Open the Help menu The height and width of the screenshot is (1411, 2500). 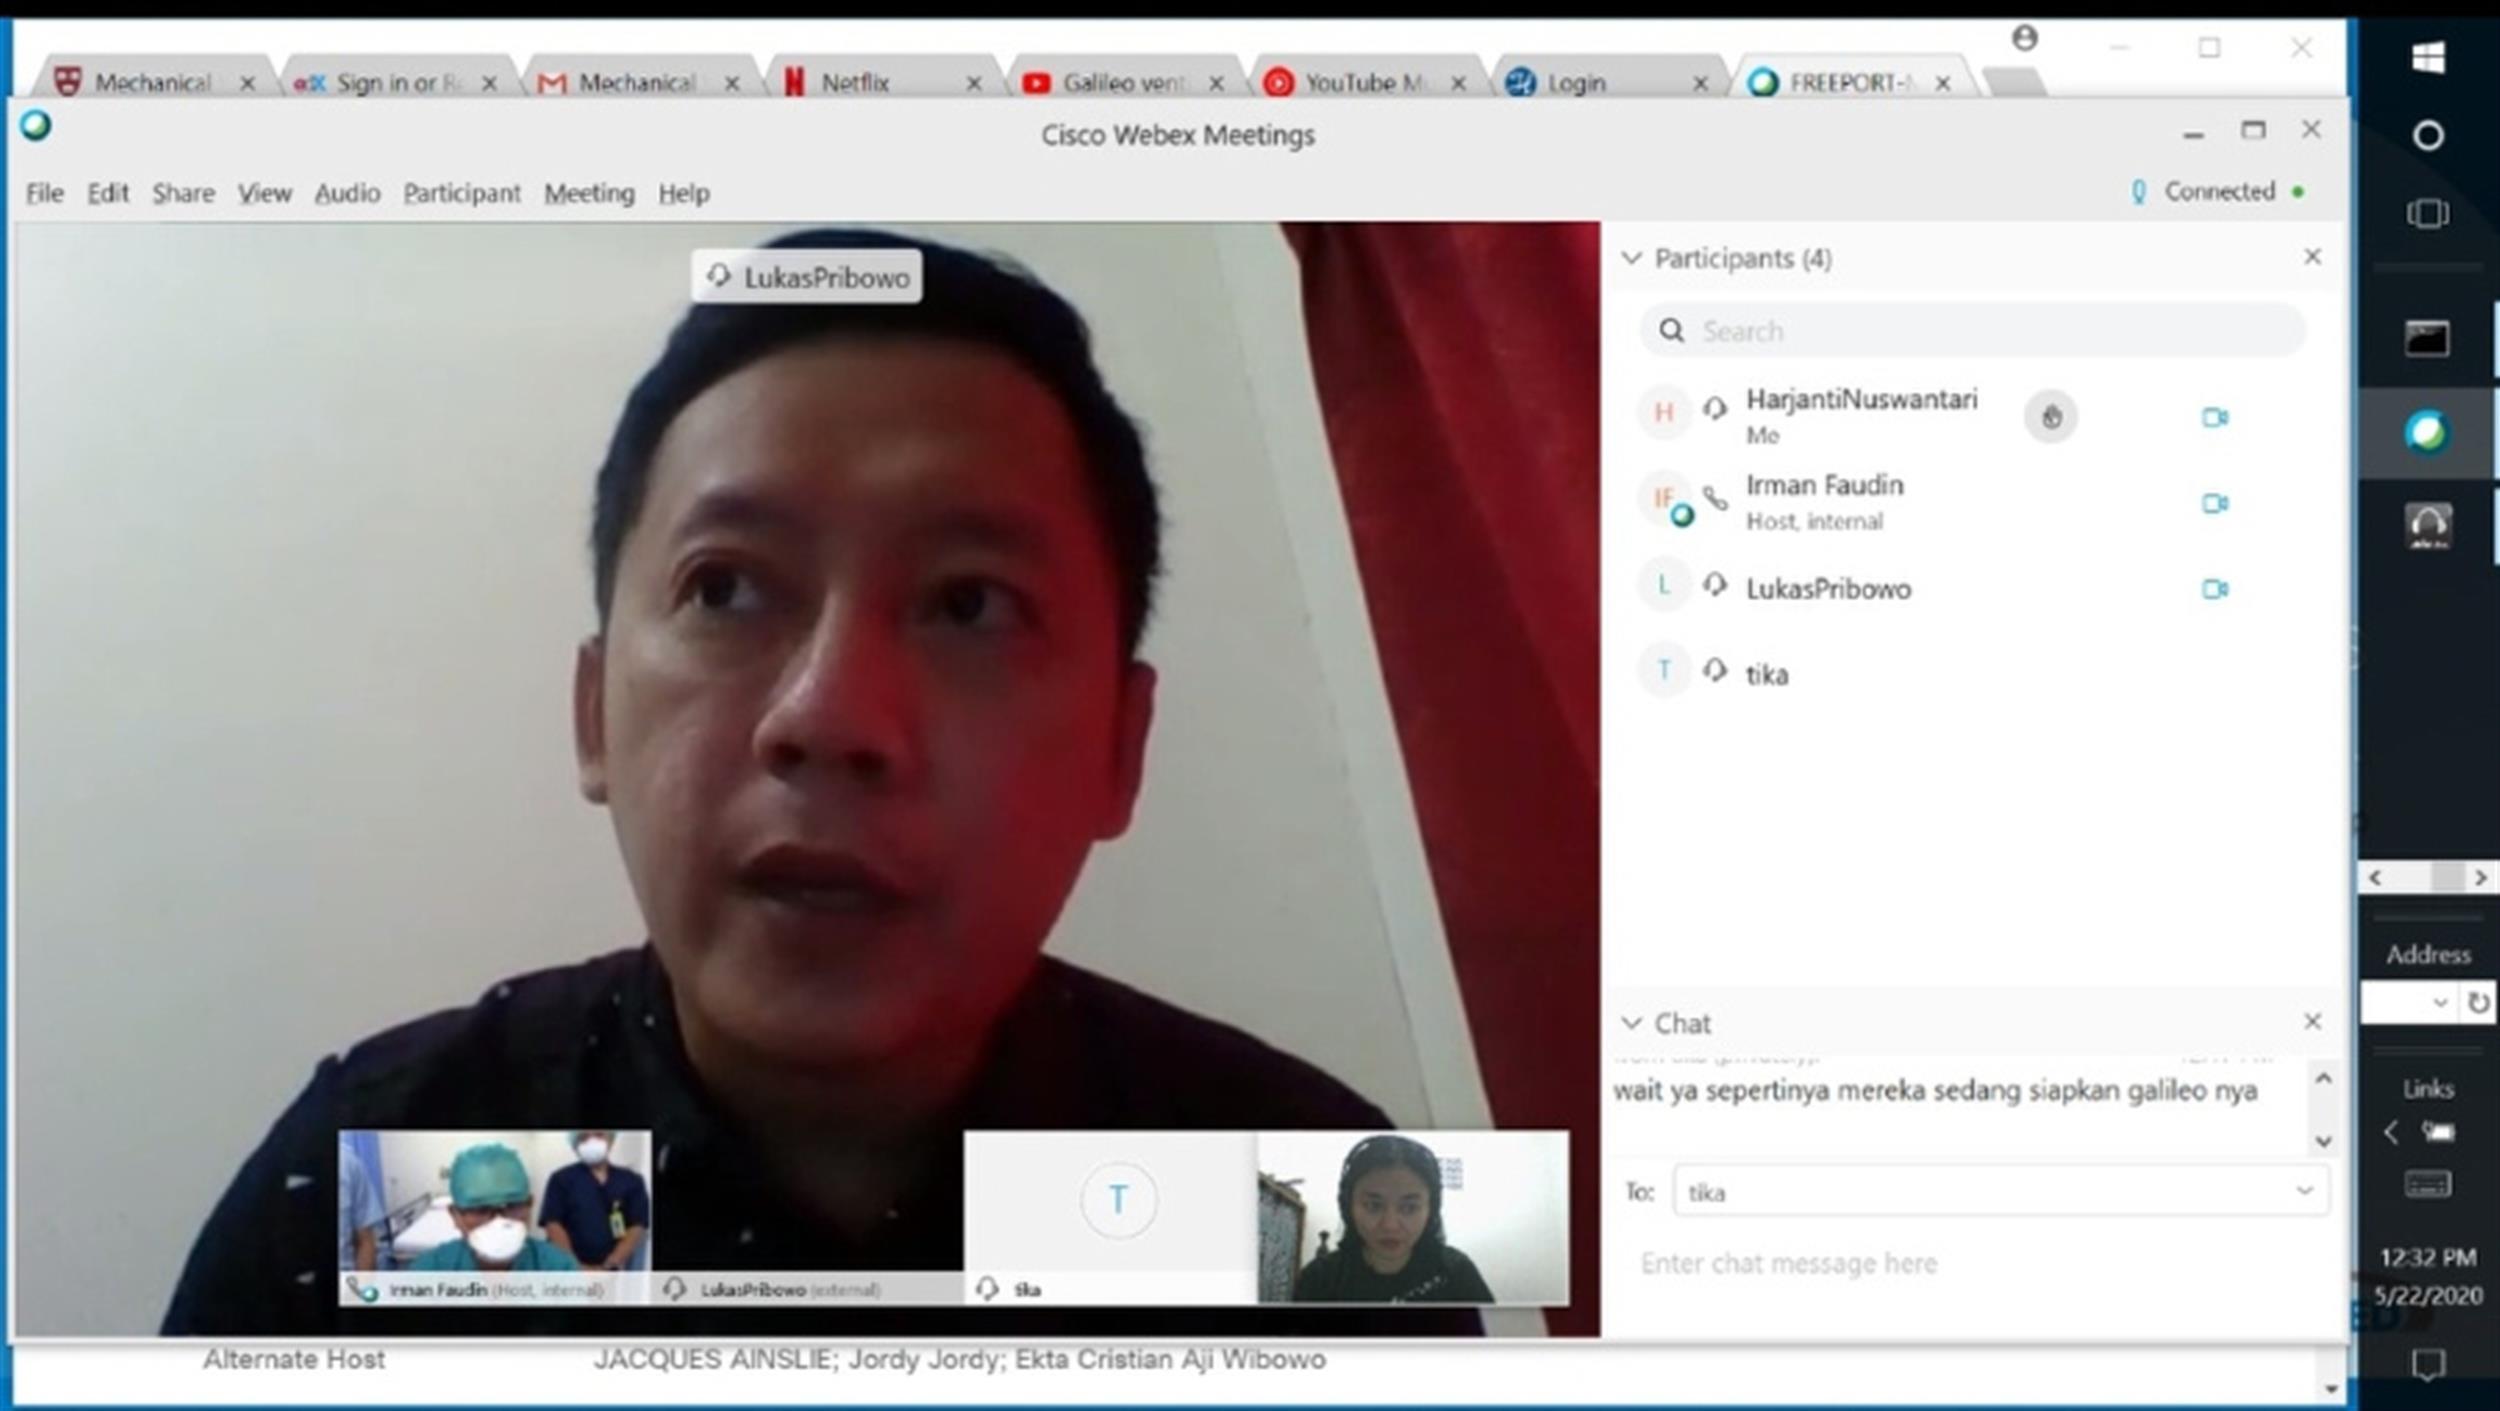point(684,193)
